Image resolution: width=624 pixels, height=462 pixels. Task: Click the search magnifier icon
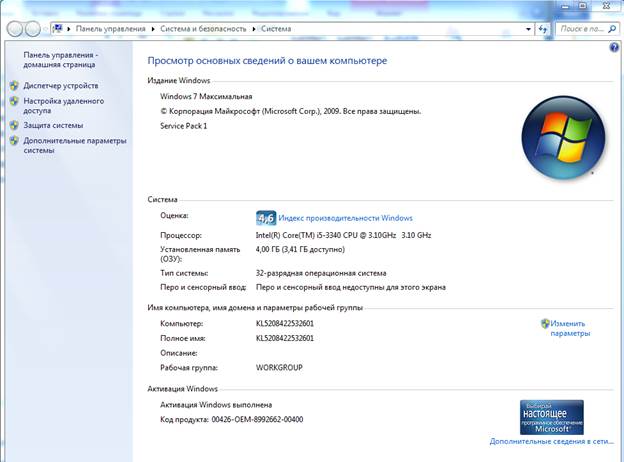(x=612, y=29)
